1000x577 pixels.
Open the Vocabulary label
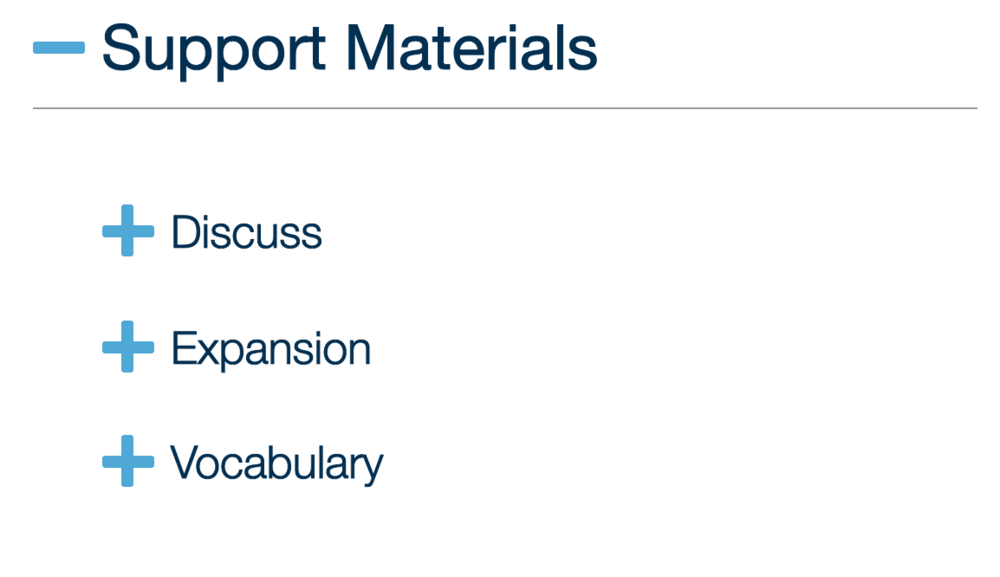[277, 463]
